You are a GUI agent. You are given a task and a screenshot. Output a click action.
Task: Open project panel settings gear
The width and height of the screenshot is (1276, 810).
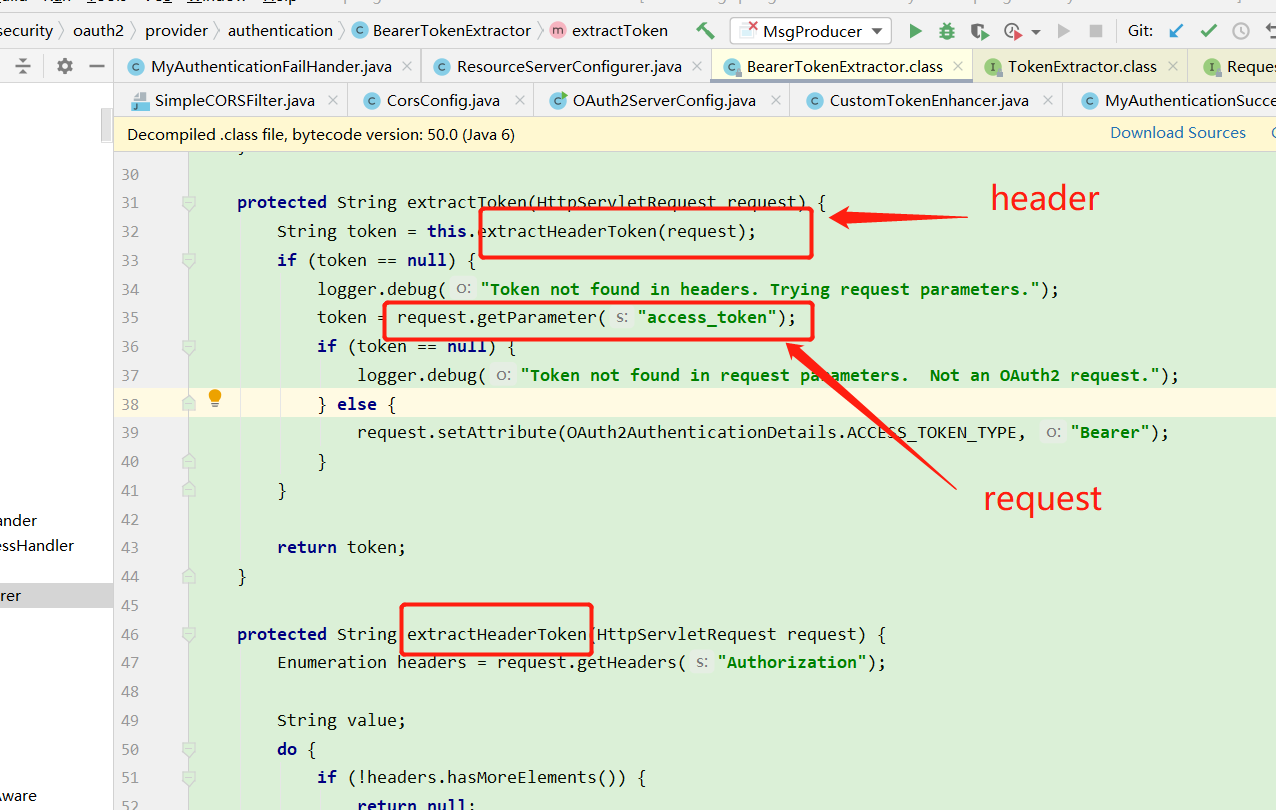pyautogui.click(x=65, y=66)
